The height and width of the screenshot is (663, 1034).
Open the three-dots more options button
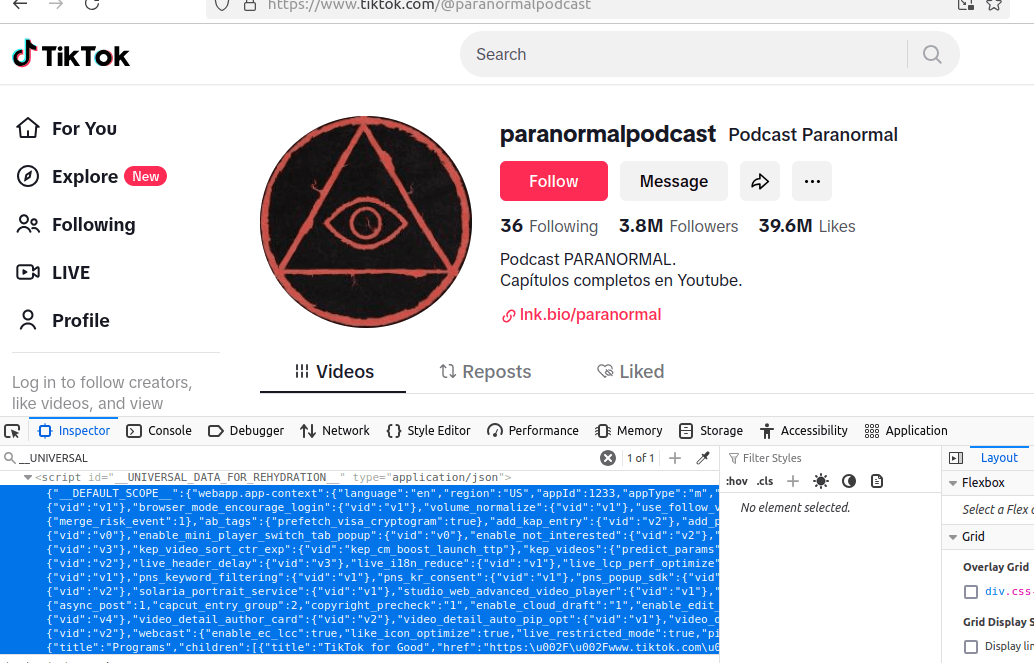[x=812, y=181]
